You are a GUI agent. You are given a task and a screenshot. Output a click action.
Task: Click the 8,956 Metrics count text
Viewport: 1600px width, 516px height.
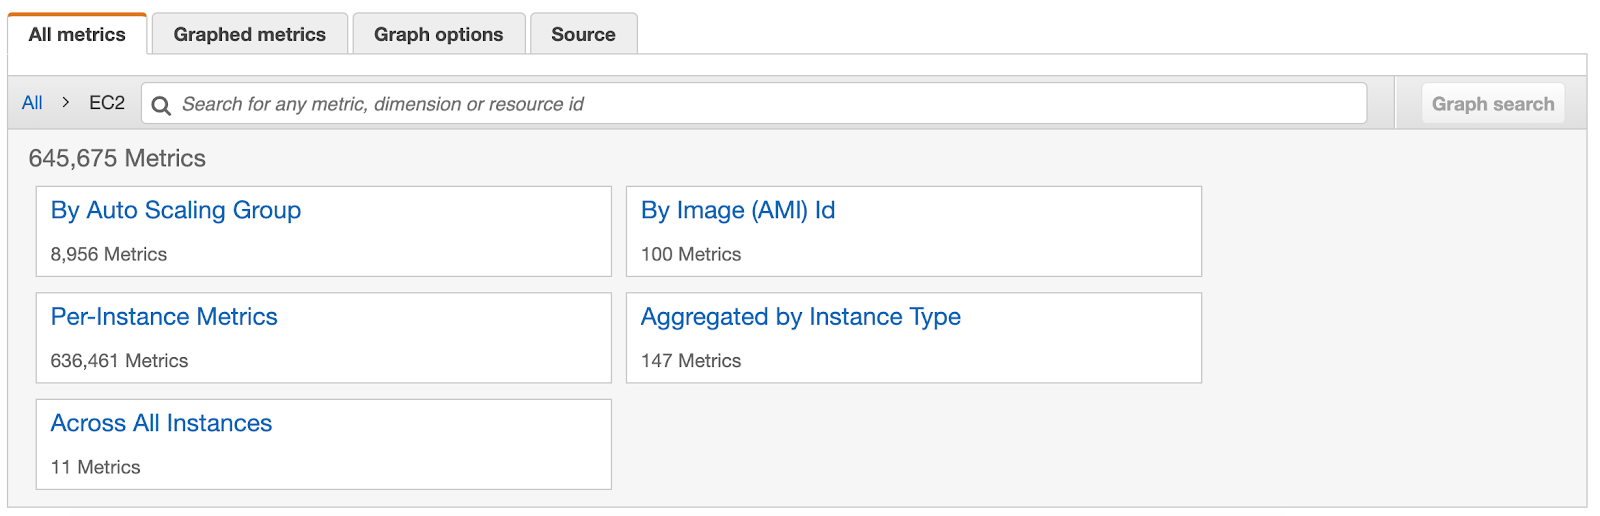tap(109, 254)
